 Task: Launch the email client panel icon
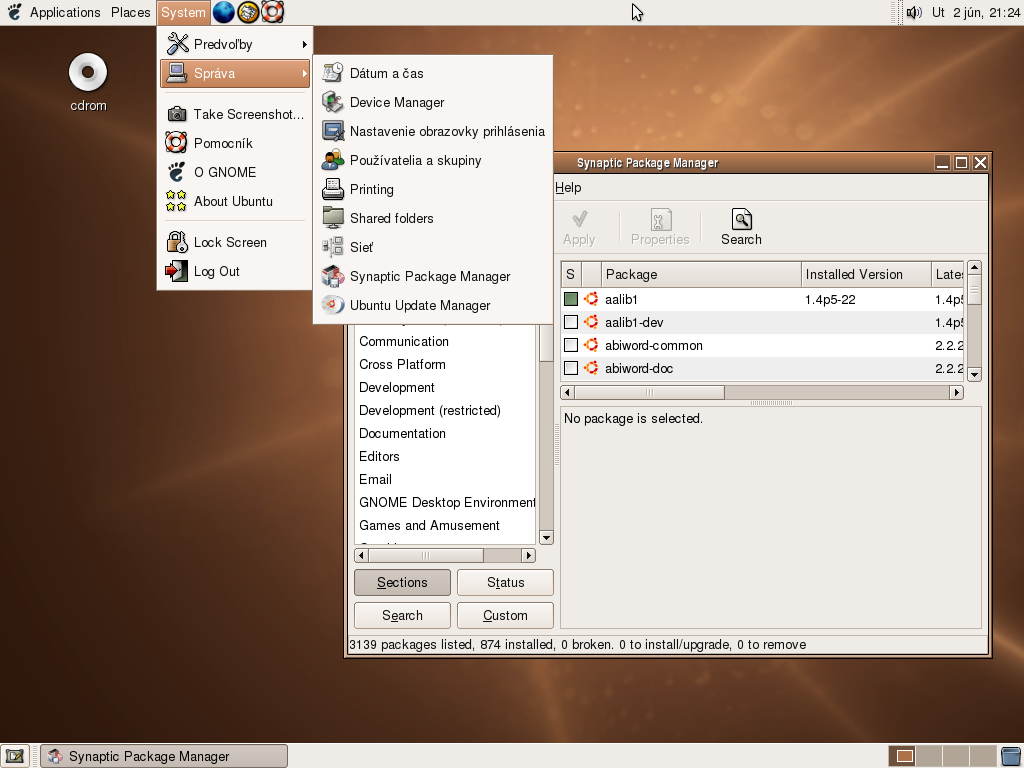pos(248,12)
